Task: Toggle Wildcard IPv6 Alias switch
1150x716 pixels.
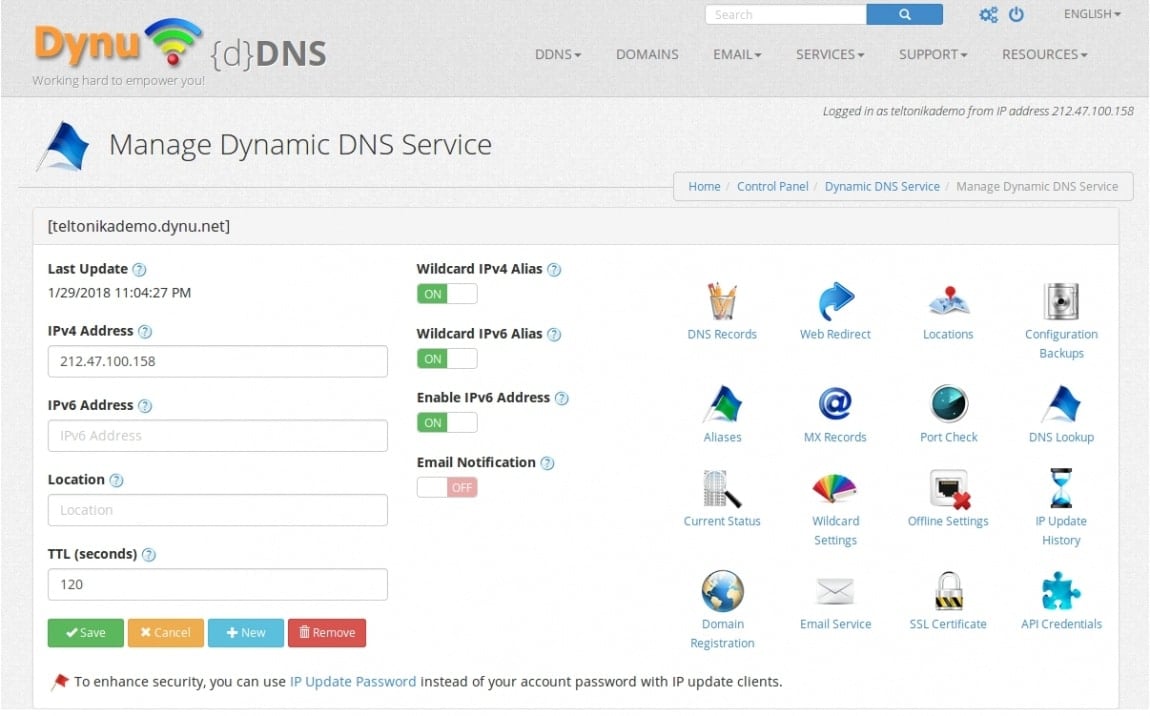Action: [x=447, y=359]
